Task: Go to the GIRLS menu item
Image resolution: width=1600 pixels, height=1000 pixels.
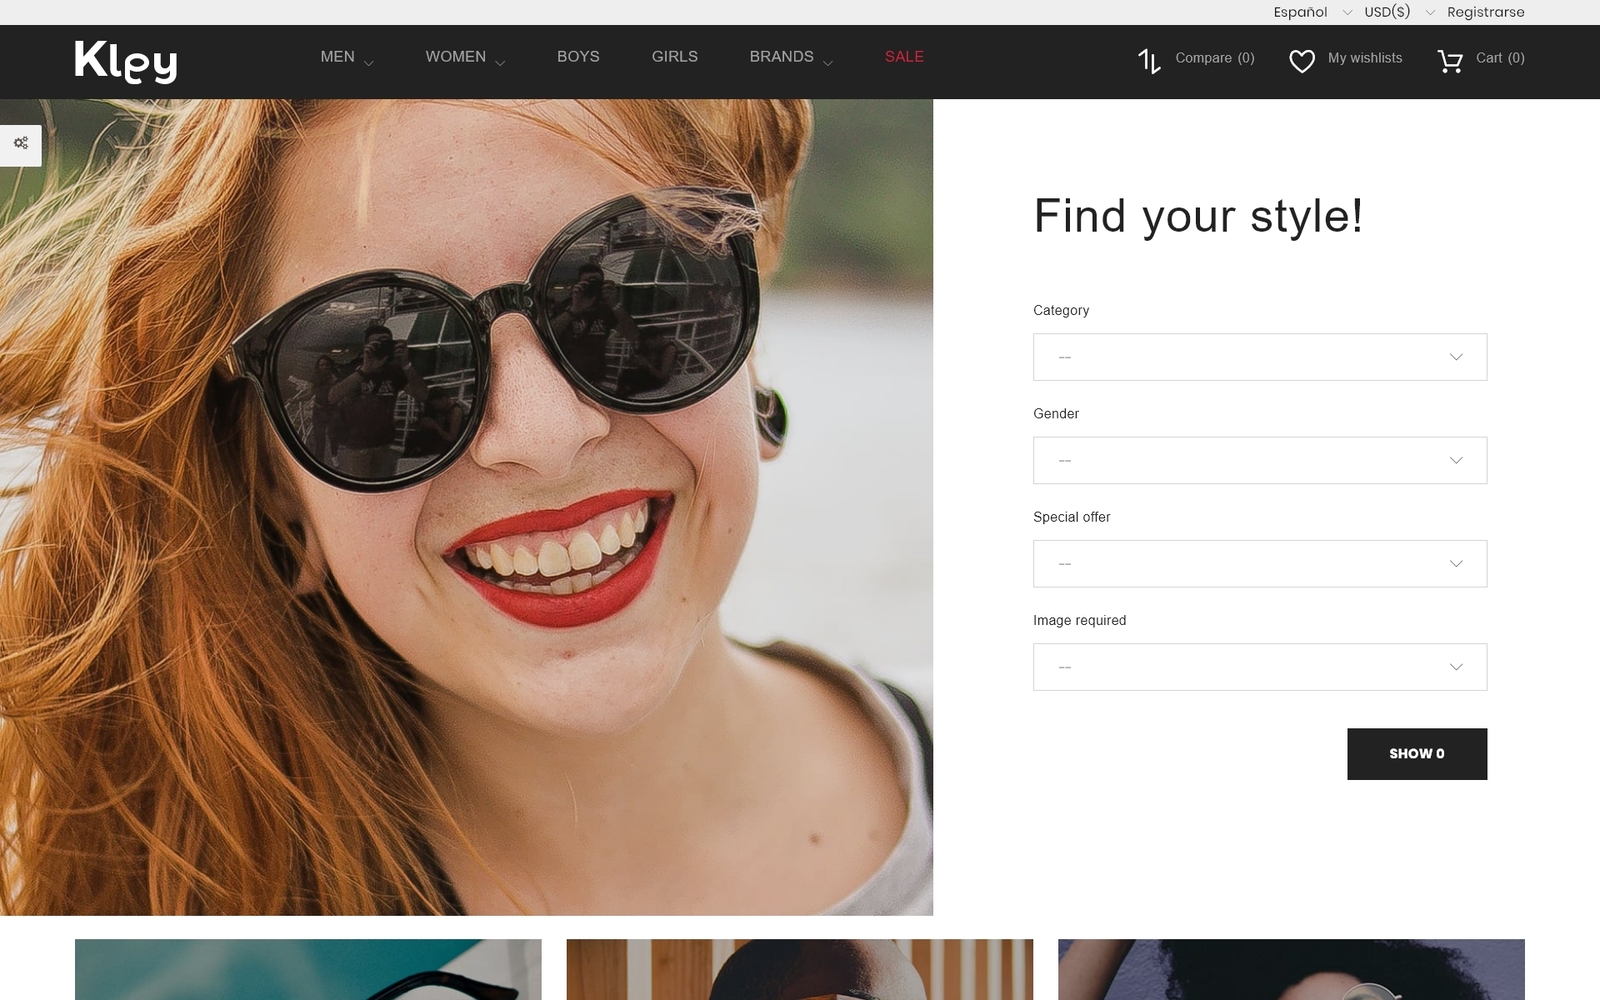Action: pos(674,57)
